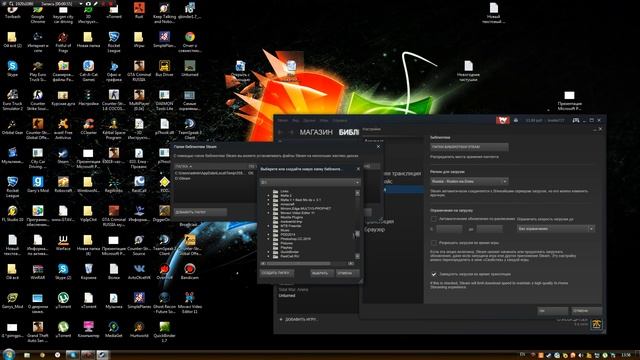The image size is (640, 360).
Task: Click the folder tree vertical scrollbar
Action: (x=357, y=224)
